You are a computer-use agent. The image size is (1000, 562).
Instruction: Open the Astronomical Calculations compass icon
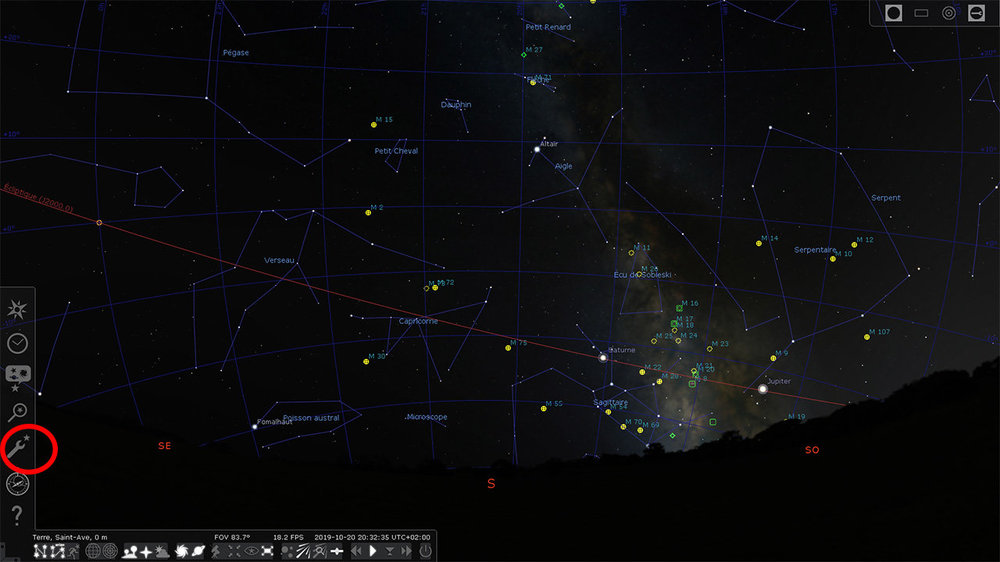point(17,484)
